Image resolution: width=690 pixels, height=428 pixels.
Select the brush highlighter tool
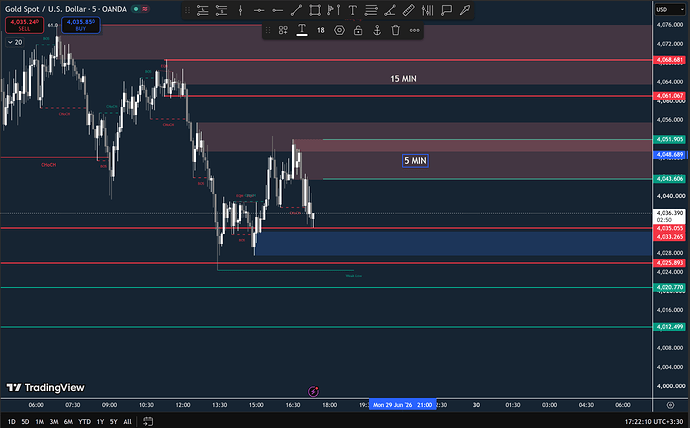[465, 10]
